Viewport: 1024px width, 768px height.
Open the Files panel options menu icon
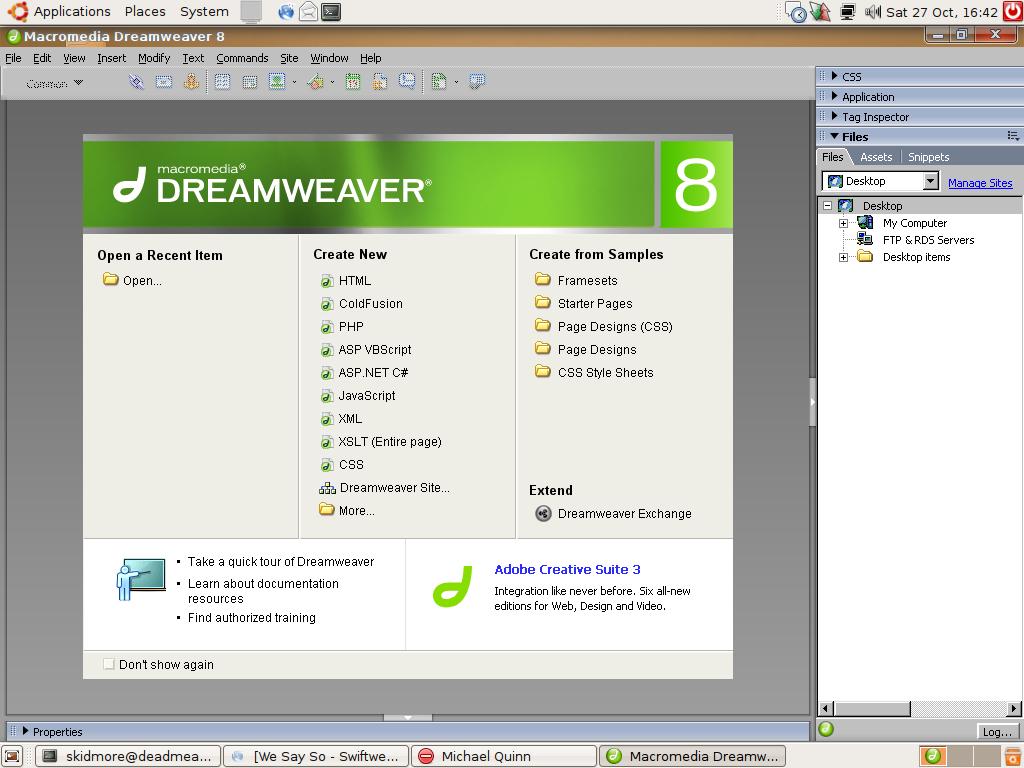pyautogui.click(x=1013, y=136)
